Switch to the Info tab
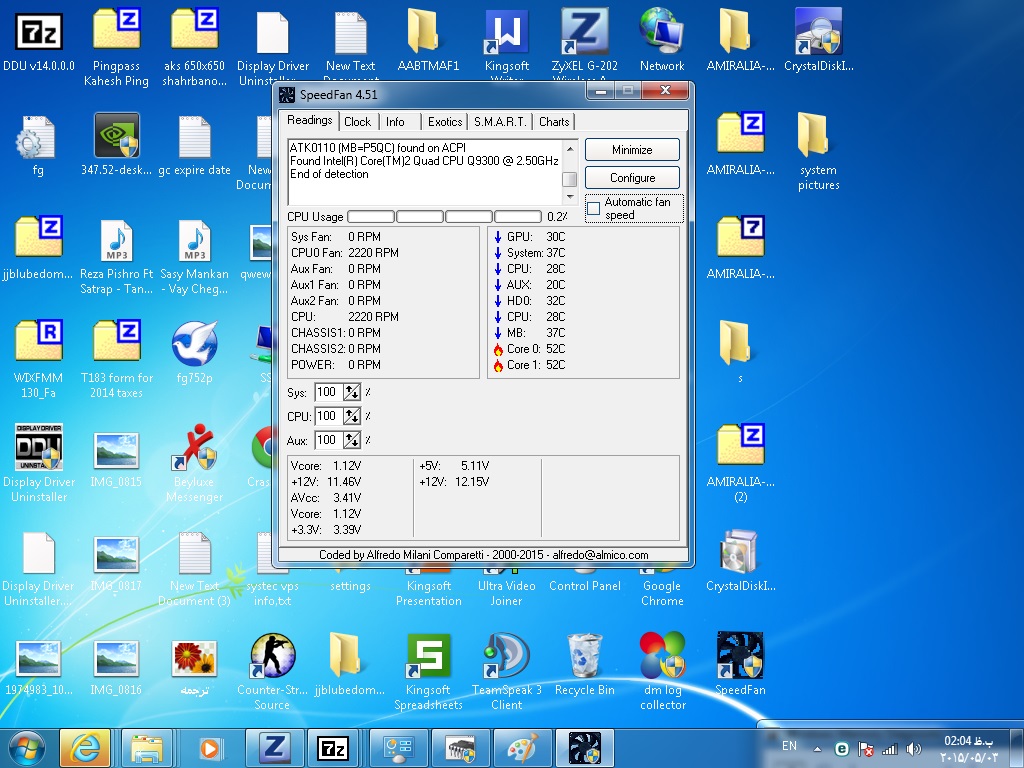1024x768 pixels. click(x=395, y=121)
